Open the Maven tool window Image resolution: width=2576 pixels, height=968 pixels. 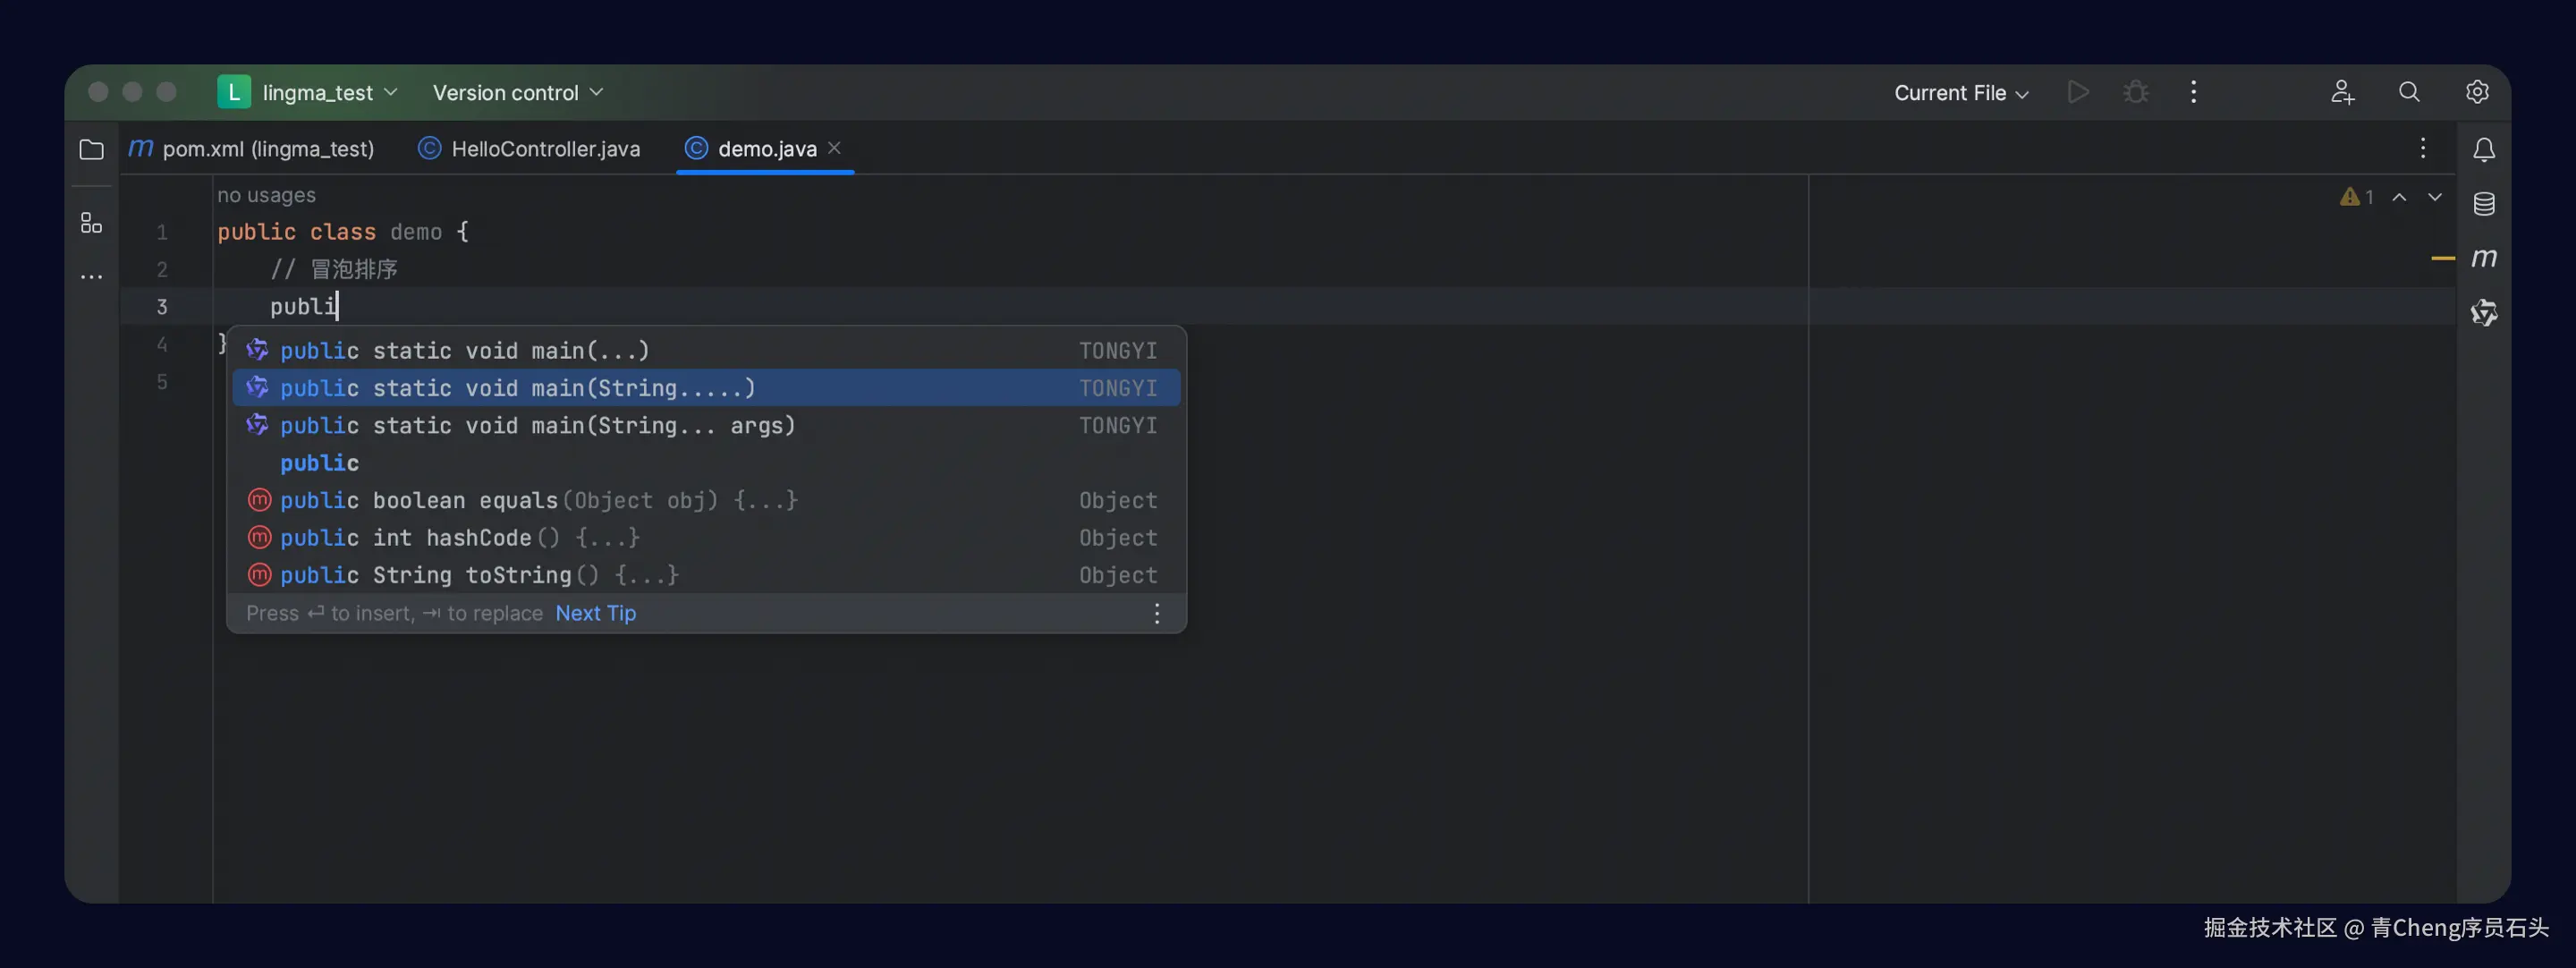[2483, 258]
